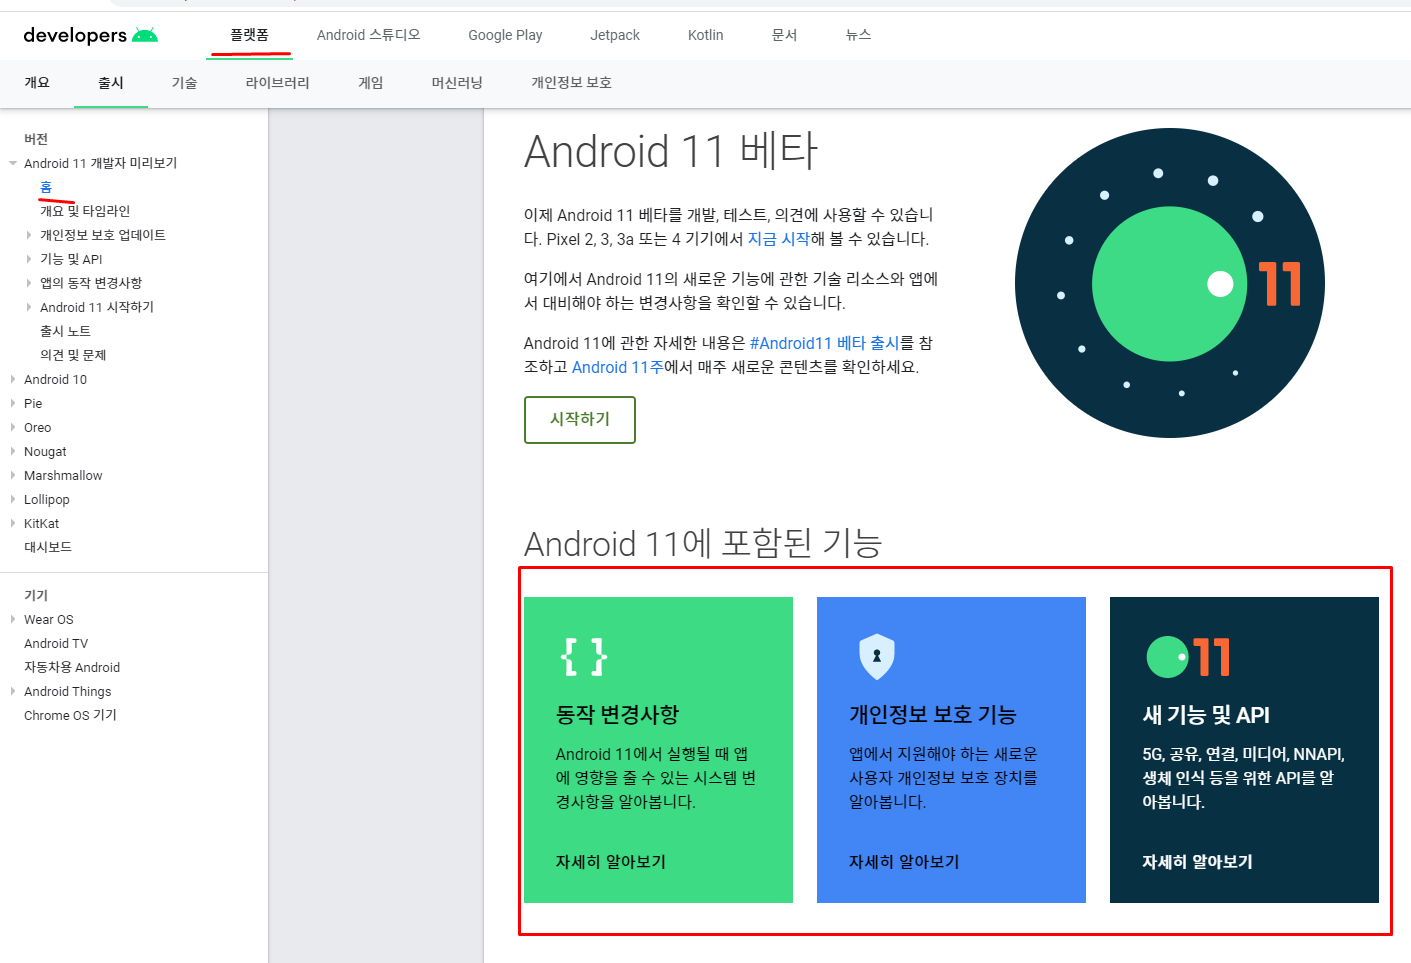
Task: Select the 머신러닝 sub-navigation tab
Action: pyautogui.click(x=457, y=83)
